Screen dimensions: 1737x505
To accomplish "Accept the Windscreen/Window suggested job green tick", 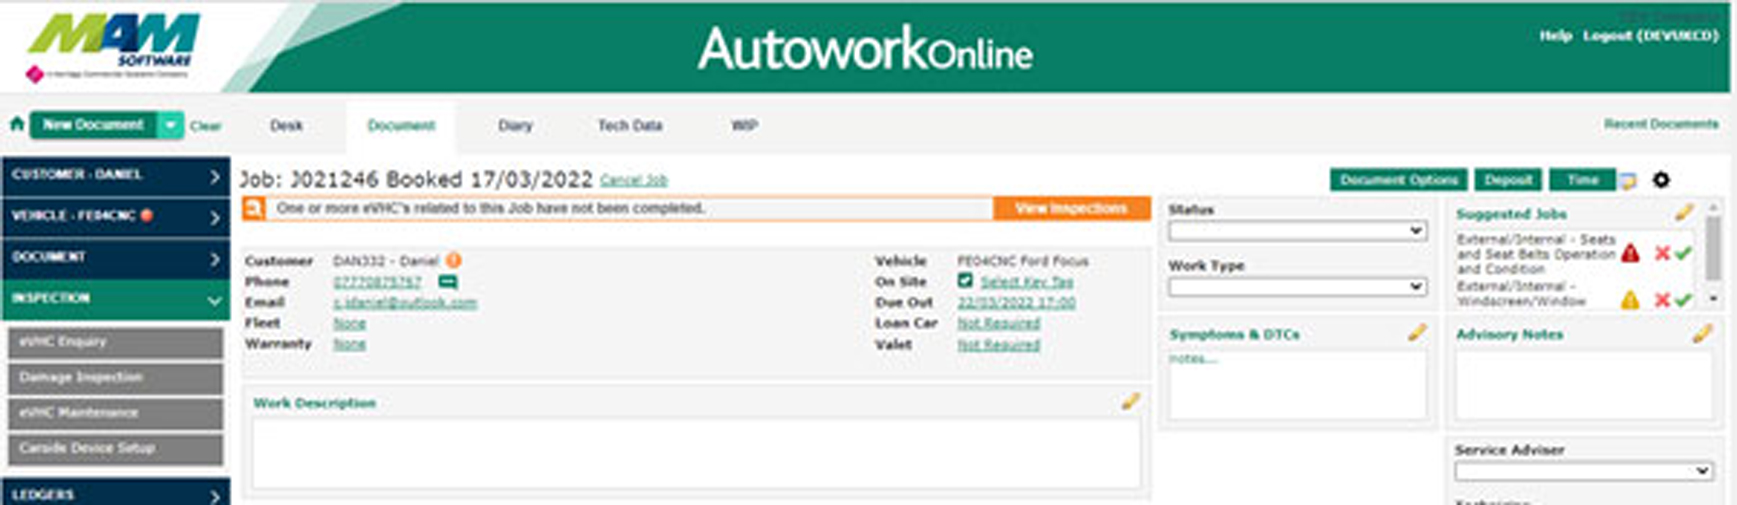I will tap(1684, 300).
